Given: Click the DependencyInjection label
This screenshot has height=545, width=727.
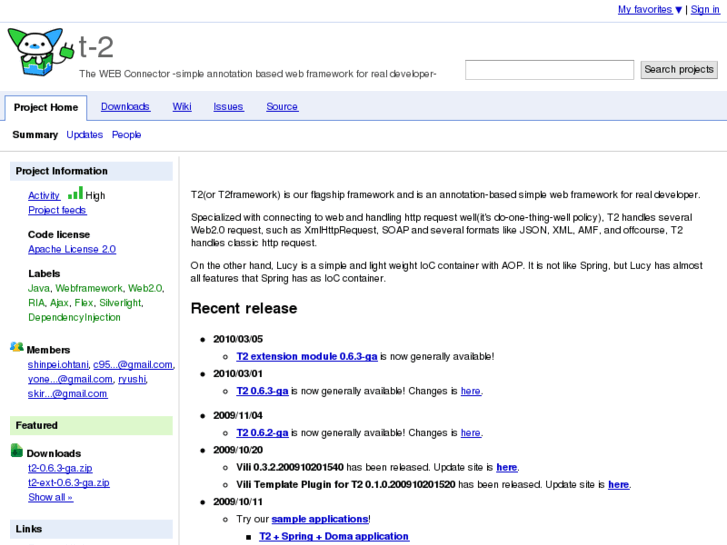Looking at the screenshot, I should tap(74, 317).
